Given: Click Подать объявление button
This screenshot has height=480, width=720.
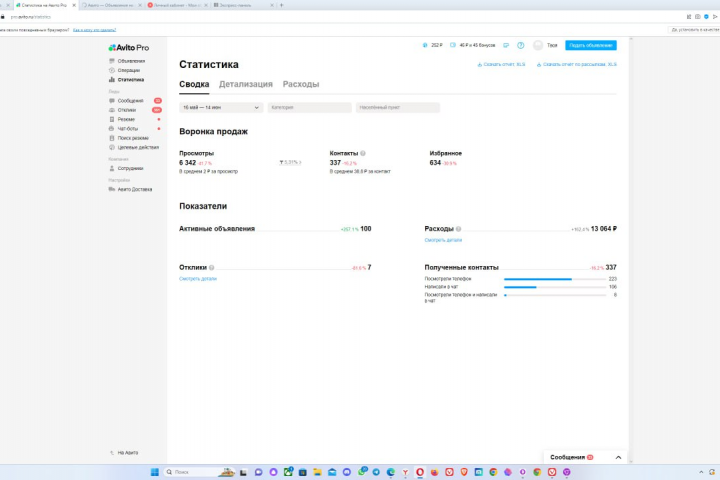Looking at the screenshot, I should pos(591,45).
